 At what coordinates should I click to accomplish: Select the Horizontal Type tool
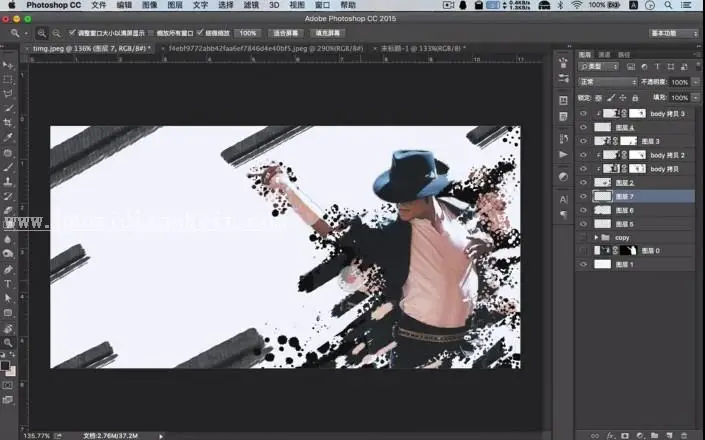click(x=8, y=284)
